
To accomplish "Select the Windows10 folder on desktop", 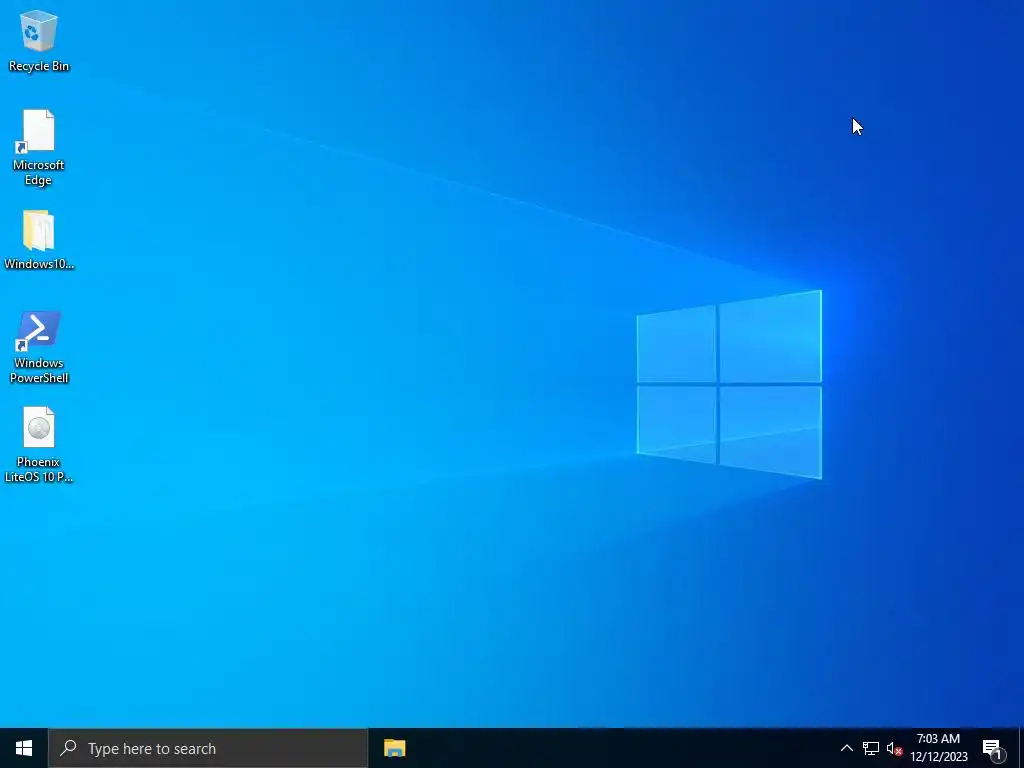I will tap(39, 240).
